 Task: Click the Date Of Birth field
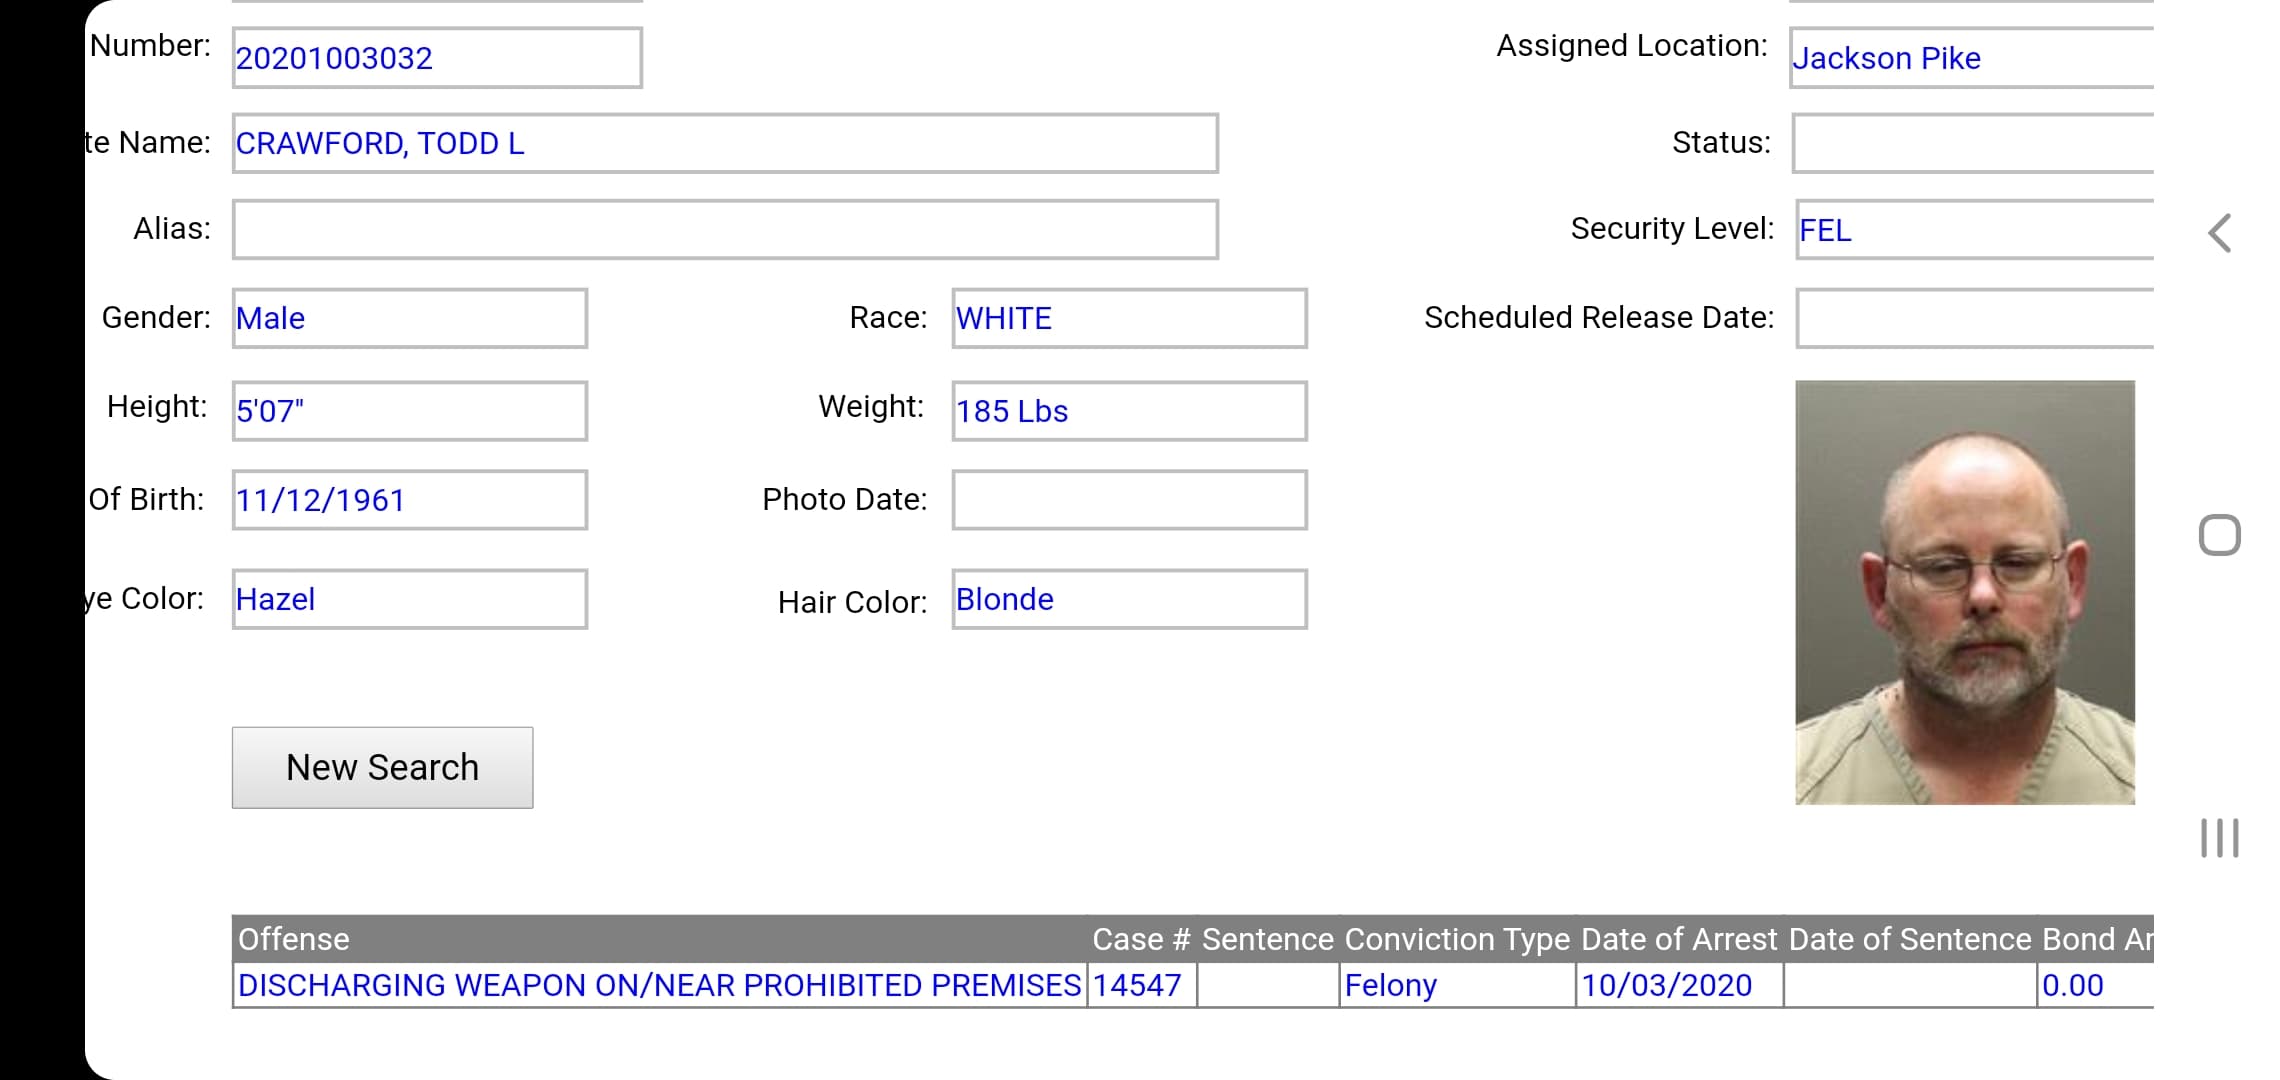pyautogui.click(x=410, y=499)
